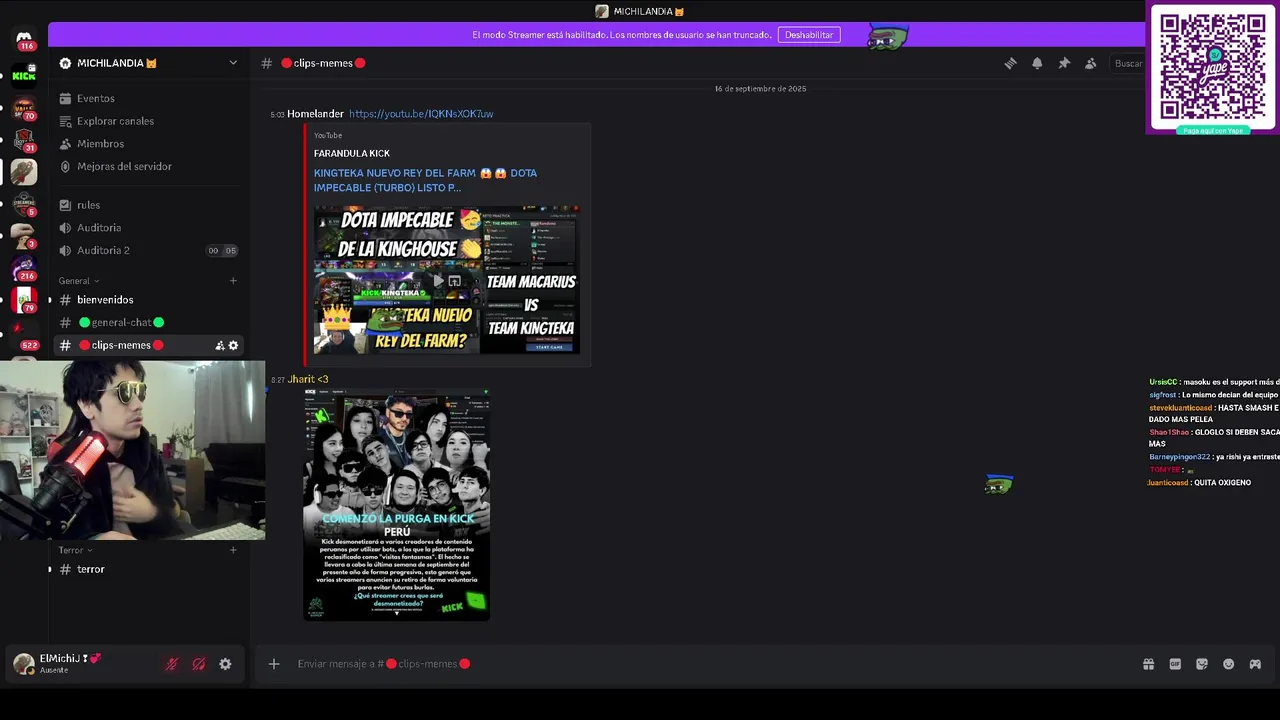Show pinned messages pin icon
The height and width of the screenshot is (720, 1280).
click(1064, 63)
